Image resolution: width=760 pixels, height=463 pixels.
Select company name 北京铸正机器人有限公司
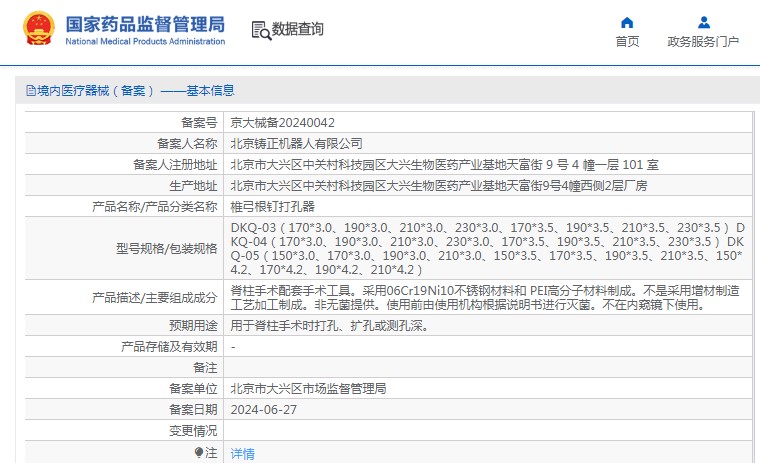click(x=297, y=144)
